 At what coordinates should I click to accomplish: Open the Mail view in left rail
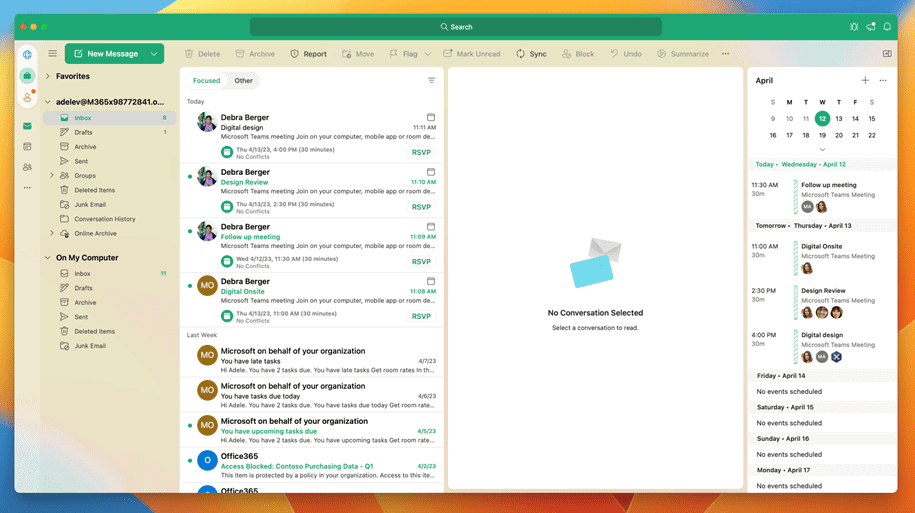27,126
